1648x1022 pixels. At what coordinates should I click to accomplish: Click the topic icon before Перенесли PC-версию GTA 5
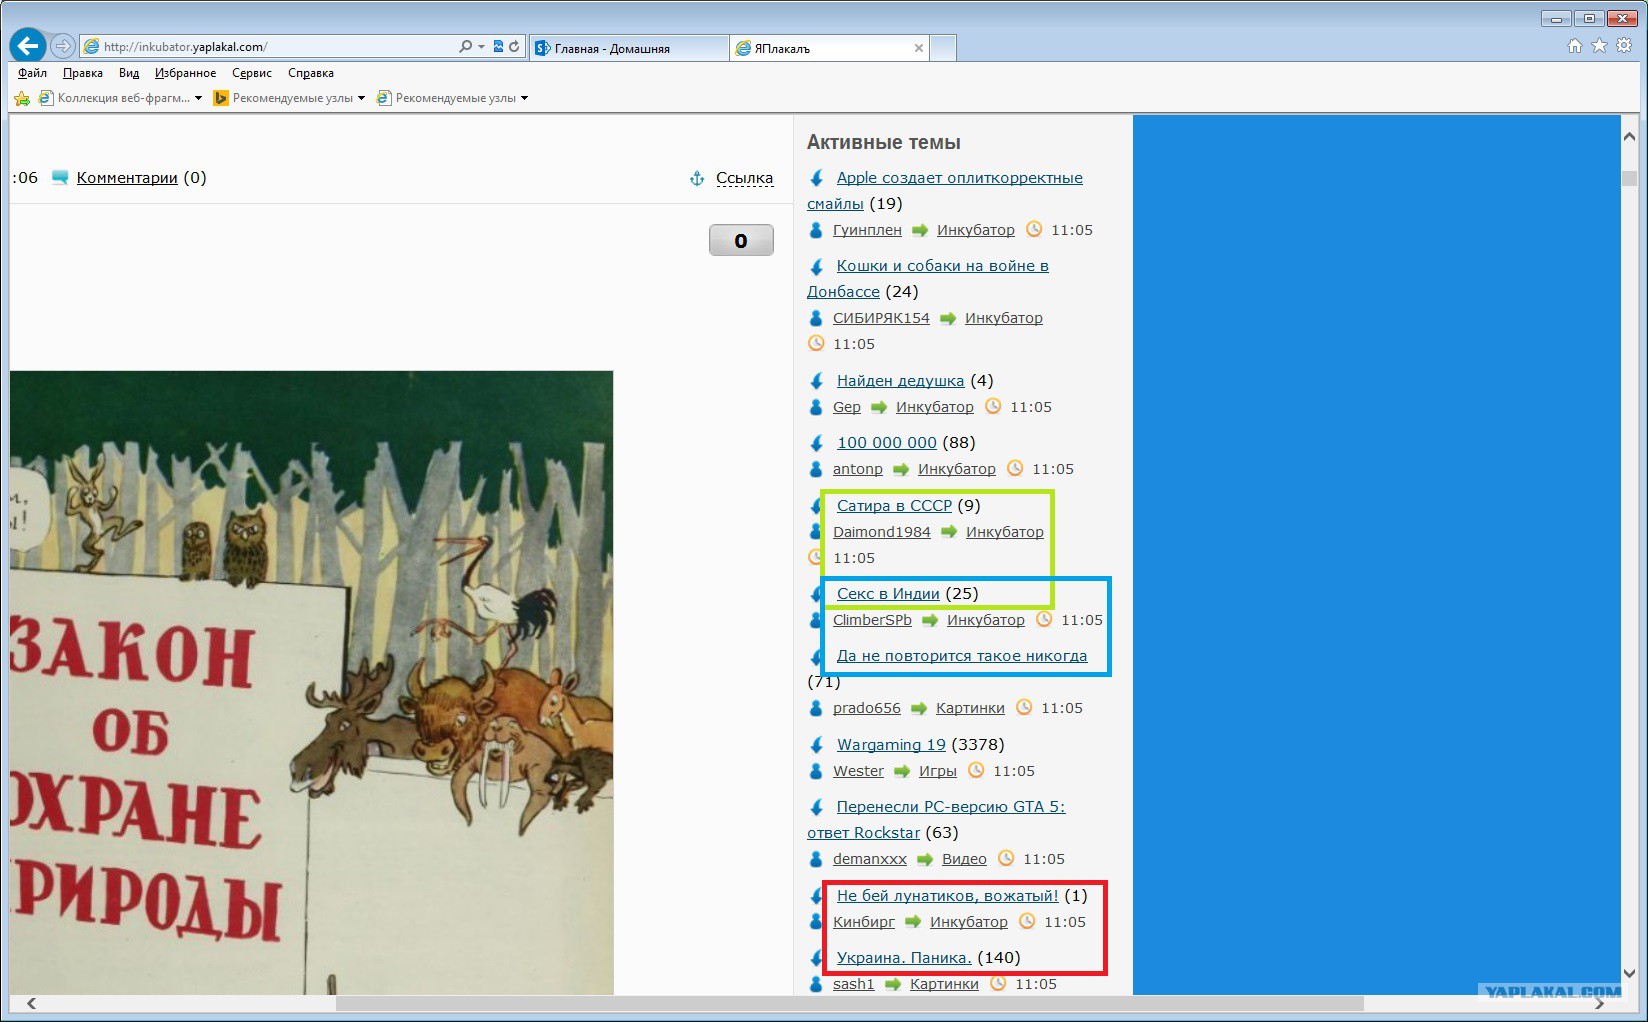click(x=817, y=807)
